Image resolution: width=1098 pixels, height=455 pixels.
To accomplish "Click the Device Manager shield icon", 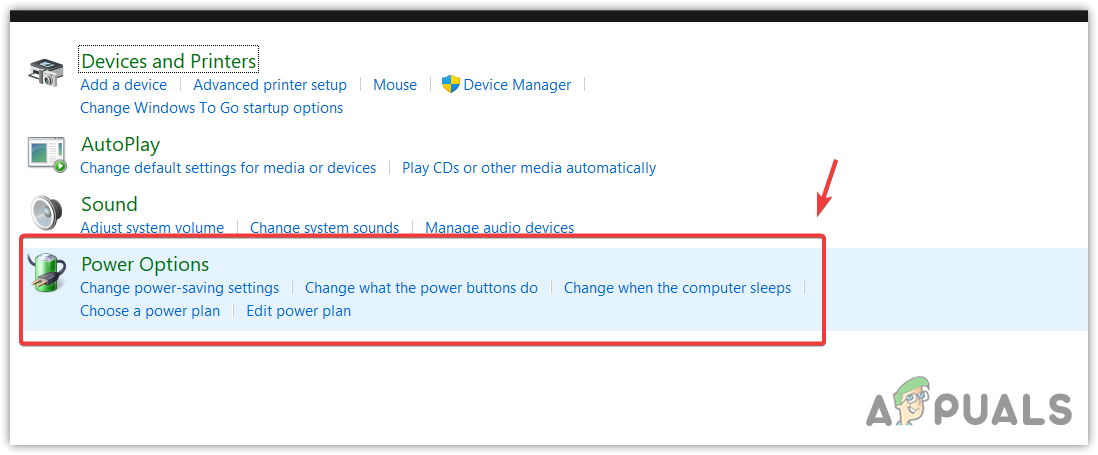I will (x=450, y=85).
